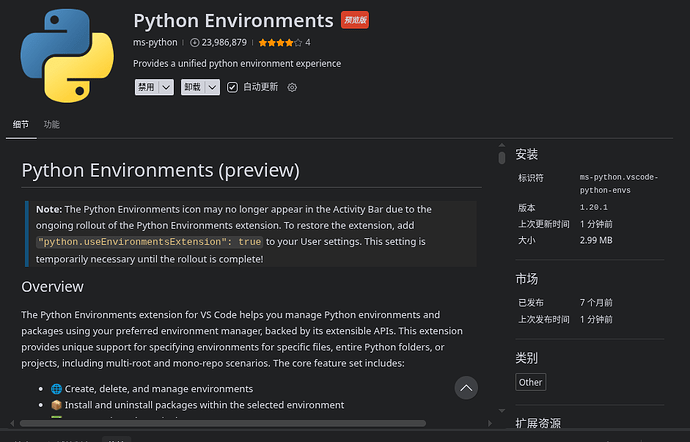The height and width of the screenshot is (442, 690).
Task: Switch to the 细节 tab
Action: (x=21, y=125)
